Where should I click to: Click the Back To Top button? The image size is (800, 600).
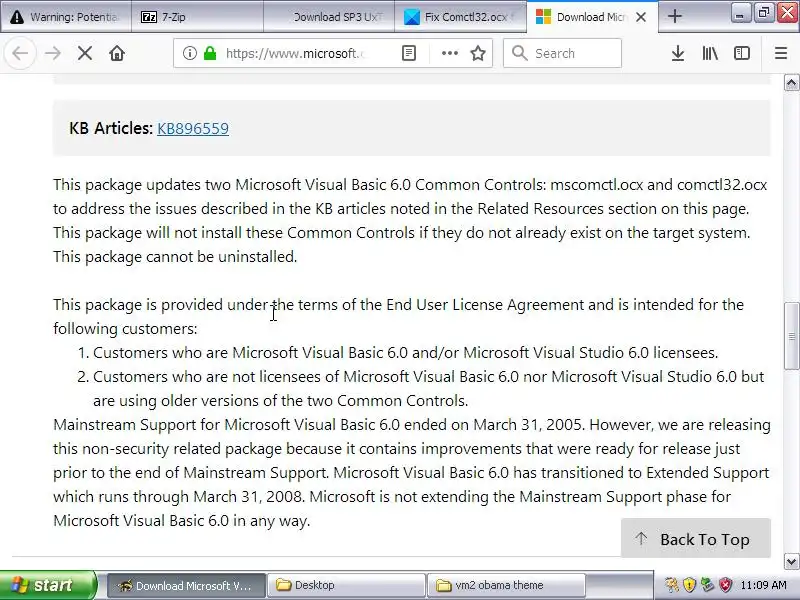click(x=695, y=539)
